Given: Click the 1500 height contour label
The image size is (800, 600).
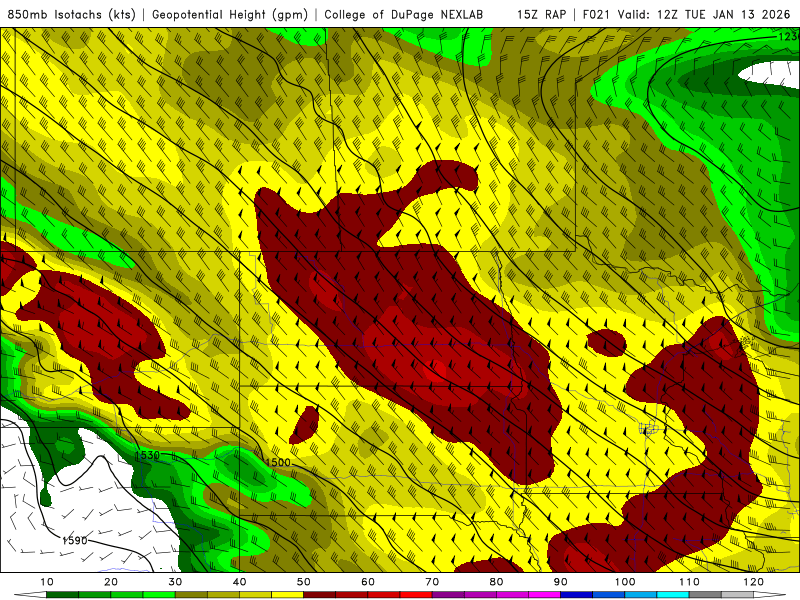Looking at the screenshot, I should coord(278,462).
